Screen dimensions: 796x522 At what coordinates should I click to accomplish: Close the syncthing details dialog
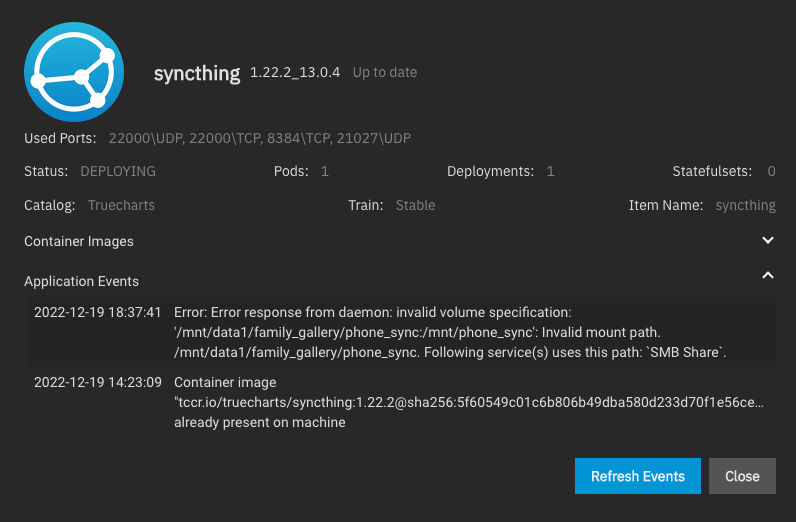(742, 476)
